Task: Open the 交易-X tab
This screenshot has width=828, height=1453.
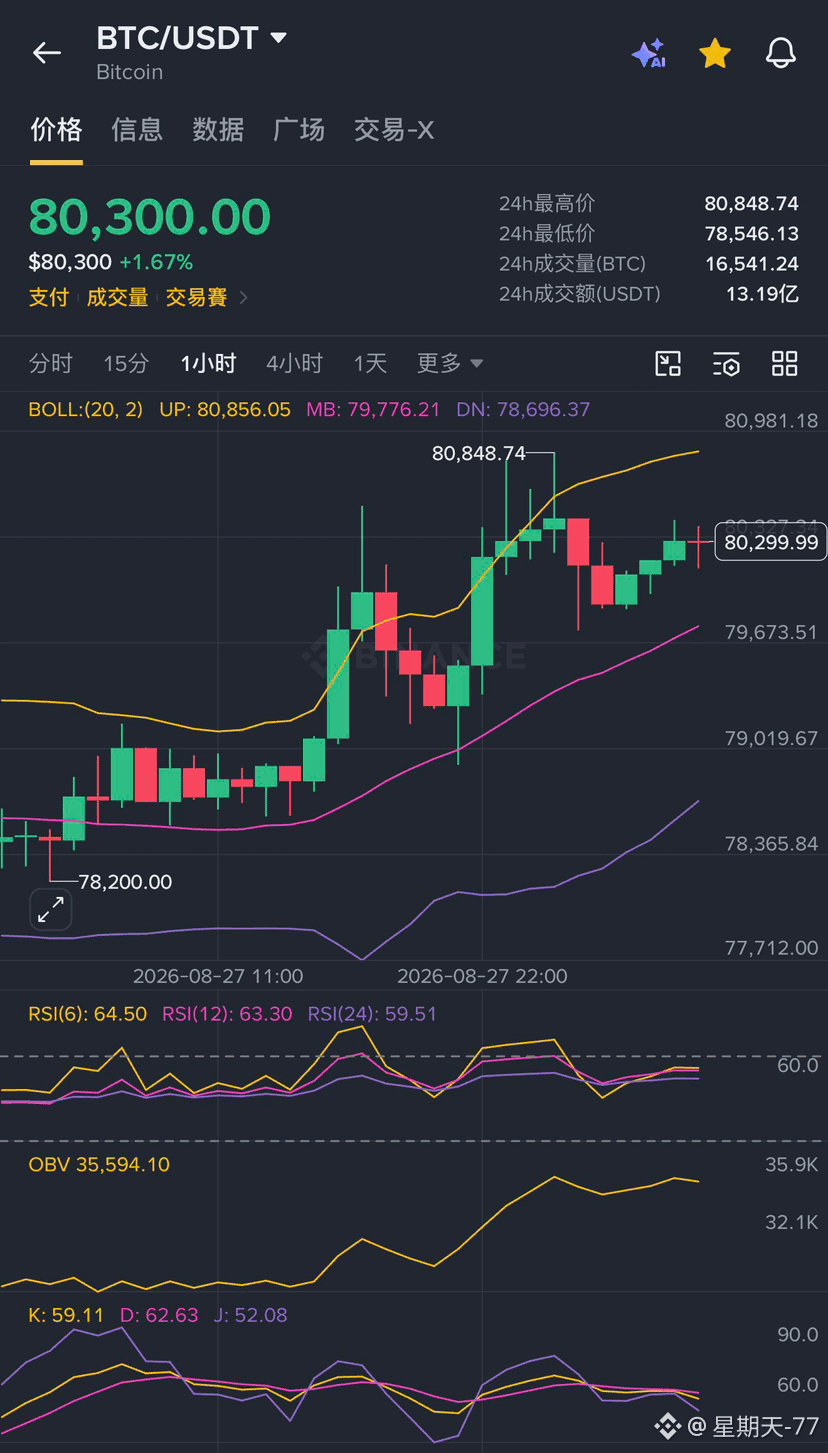Action: click(394, 129)
